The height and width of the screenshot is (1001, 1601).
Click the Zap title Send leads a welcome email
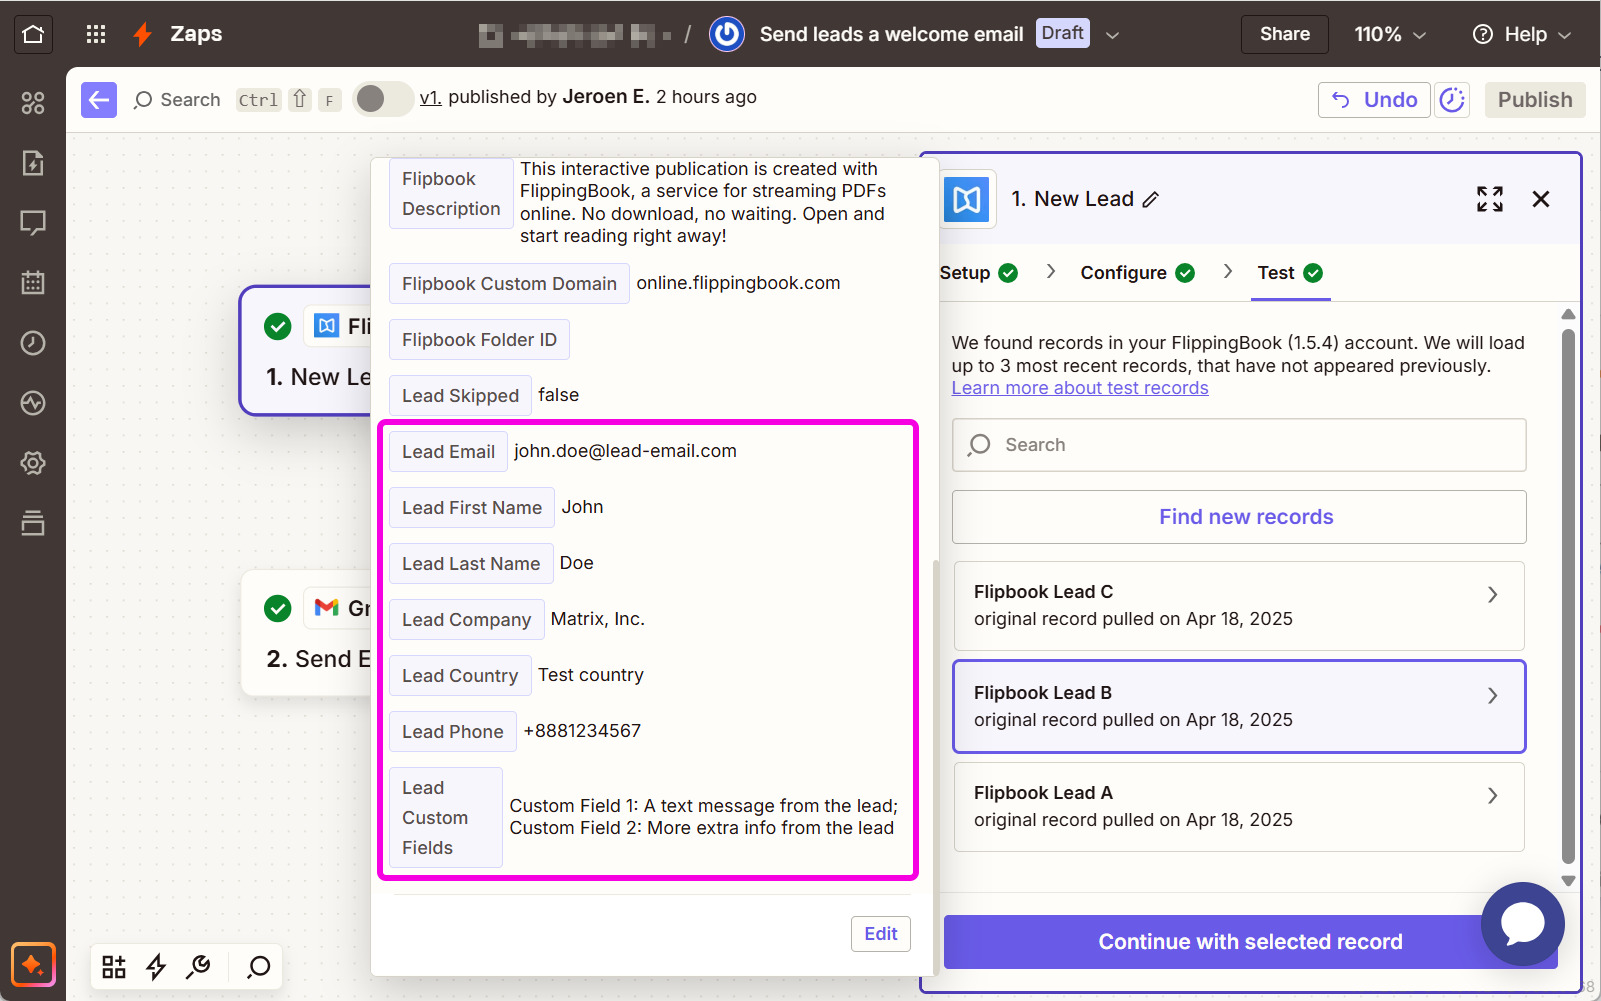891,34
